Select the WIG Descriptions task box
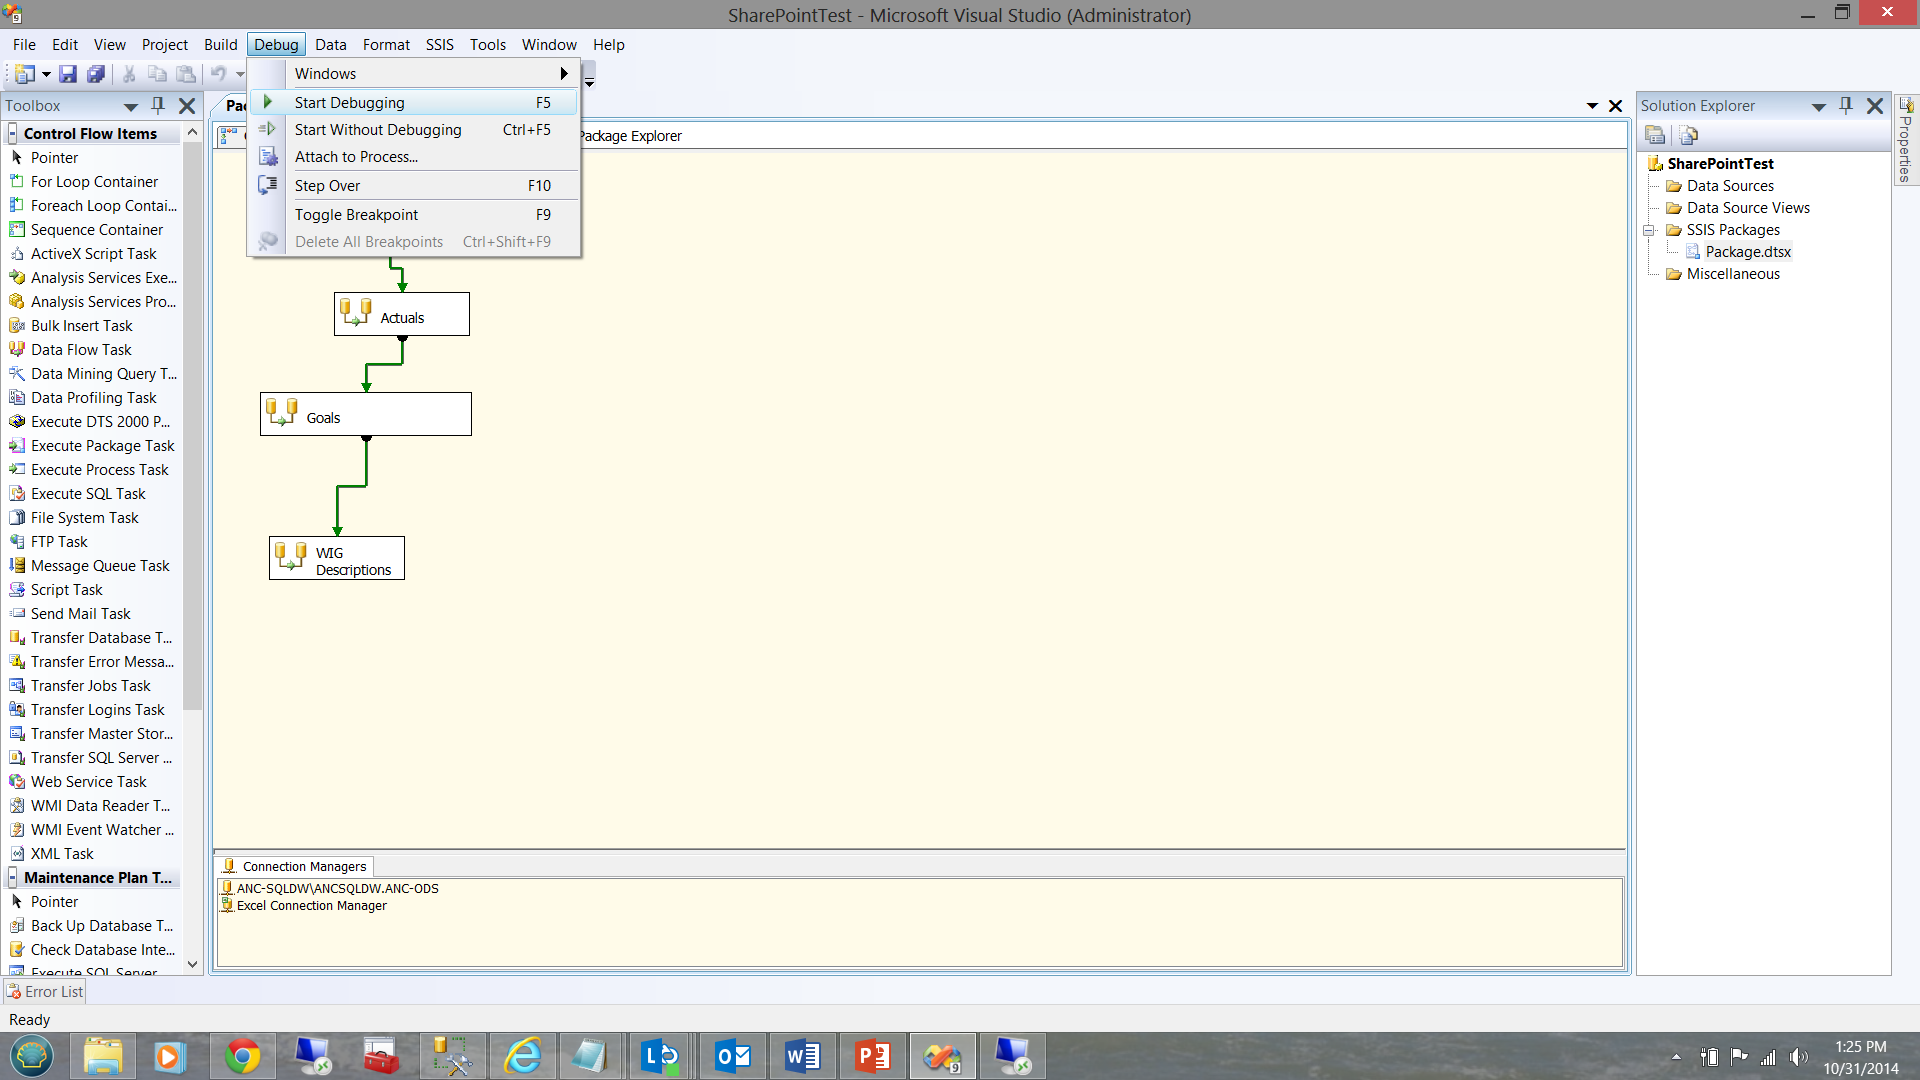1920x1080 pixels. pos(337,559)
